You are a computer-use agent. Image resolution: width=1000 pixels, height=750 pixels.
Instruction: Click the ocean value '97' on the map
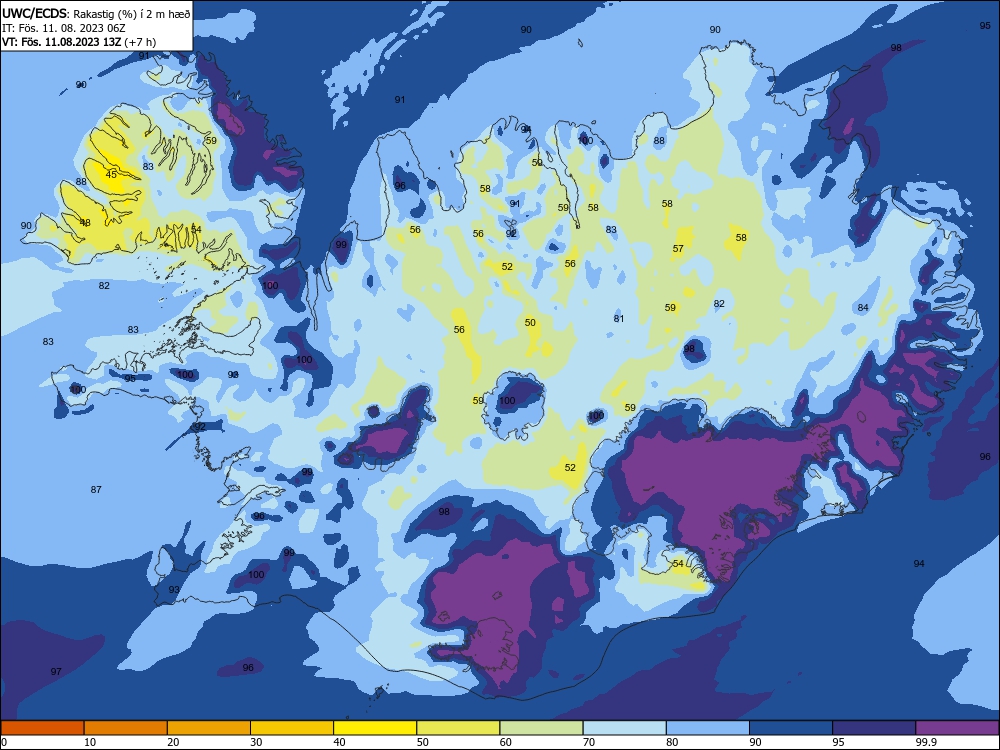[56, 672]
